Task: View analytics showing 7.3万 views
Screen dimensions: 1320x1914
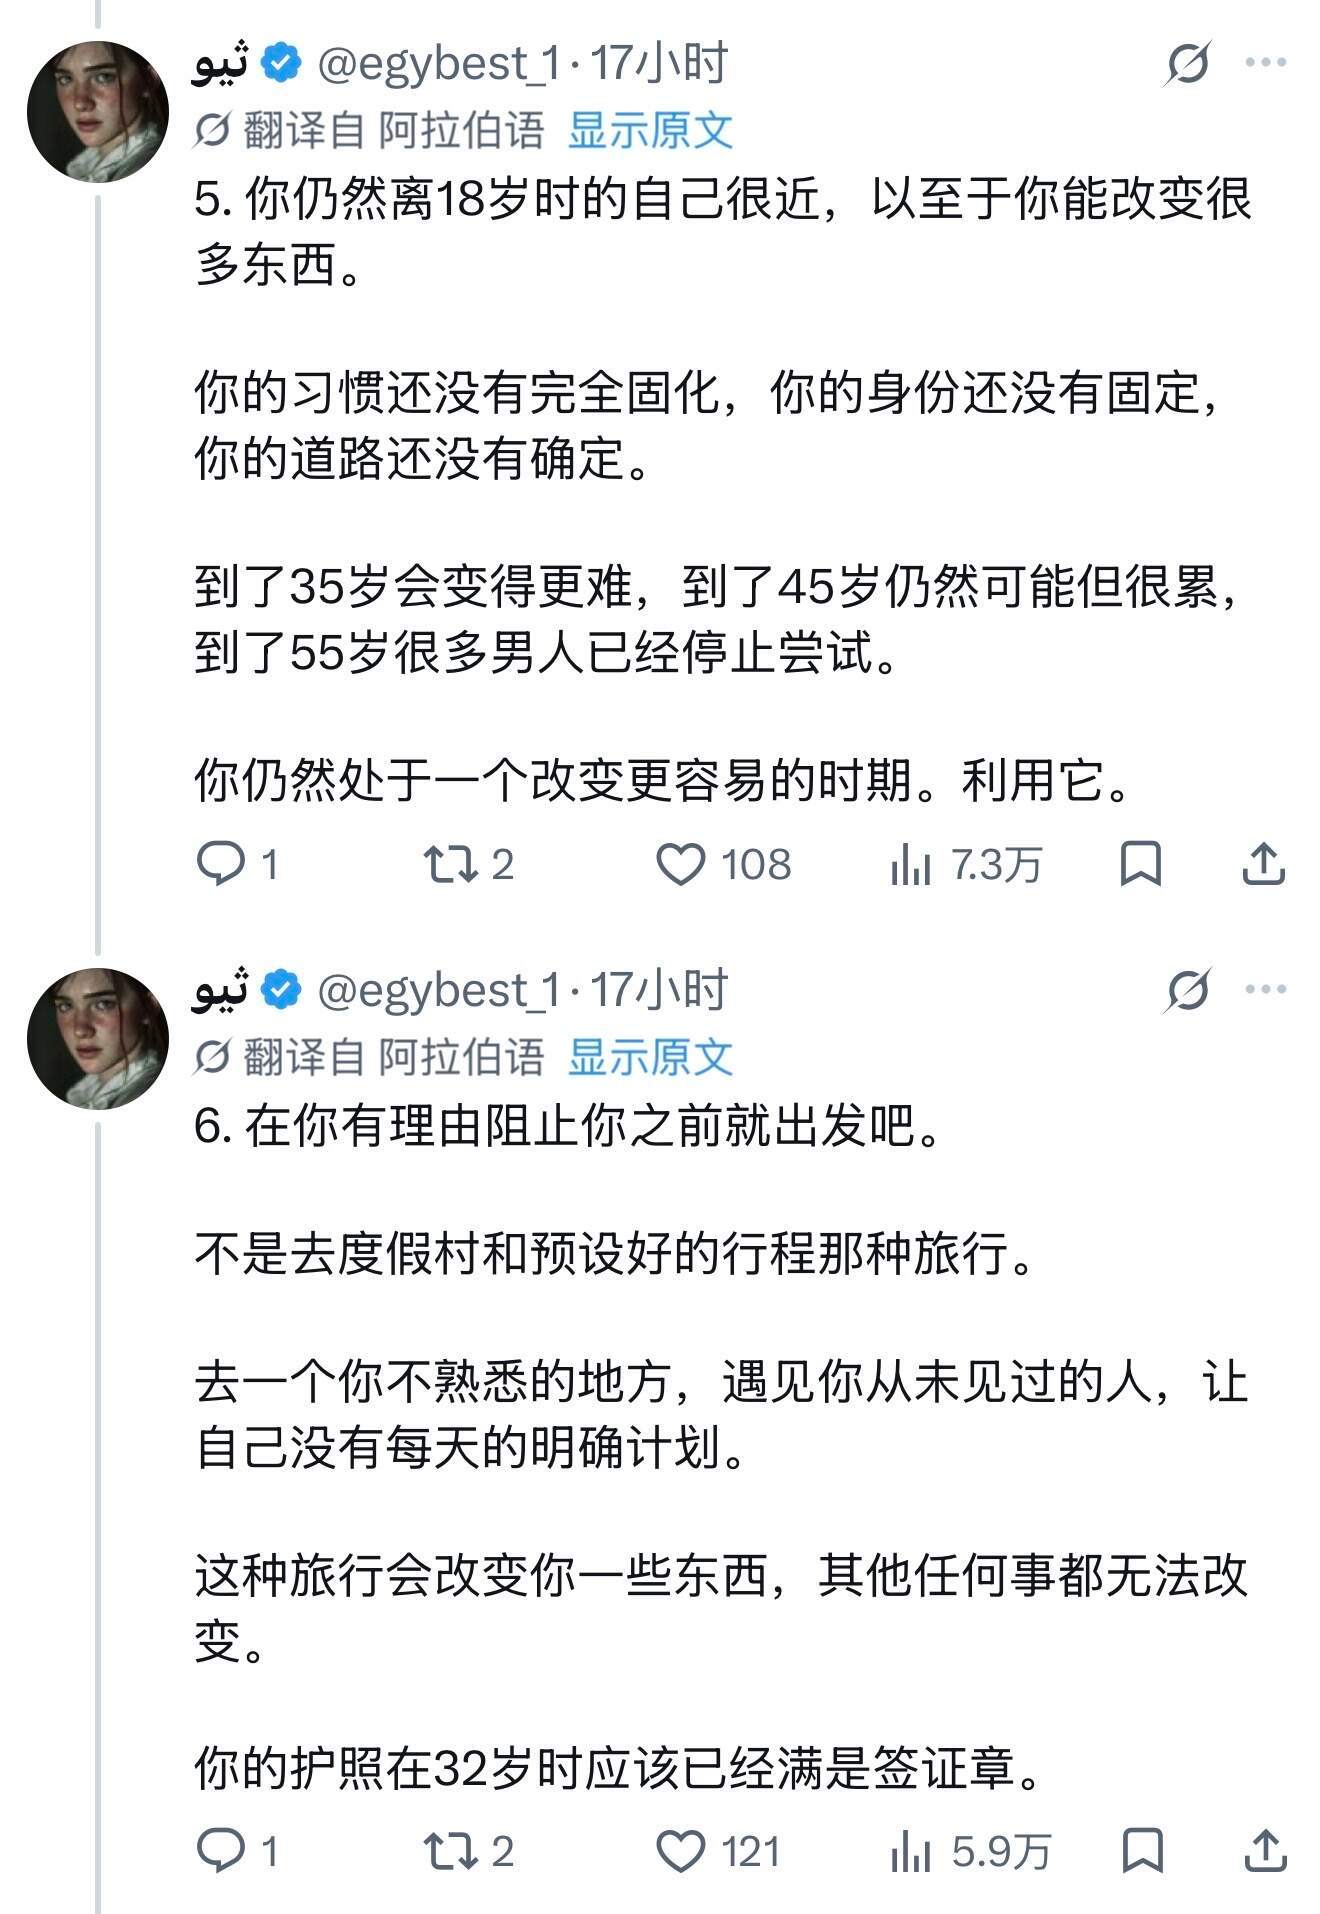Action: (965, 865)
